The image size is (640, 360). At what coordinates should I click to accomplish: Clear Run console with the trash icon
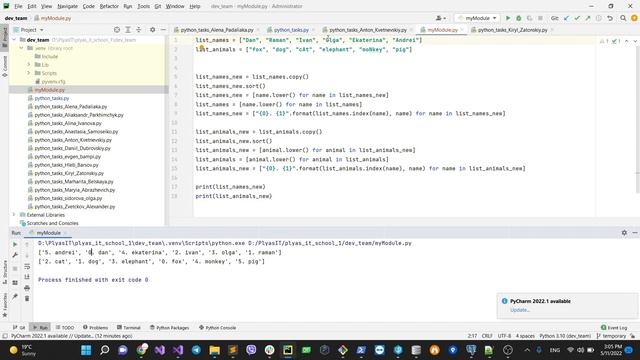click(x=27, y=299)
